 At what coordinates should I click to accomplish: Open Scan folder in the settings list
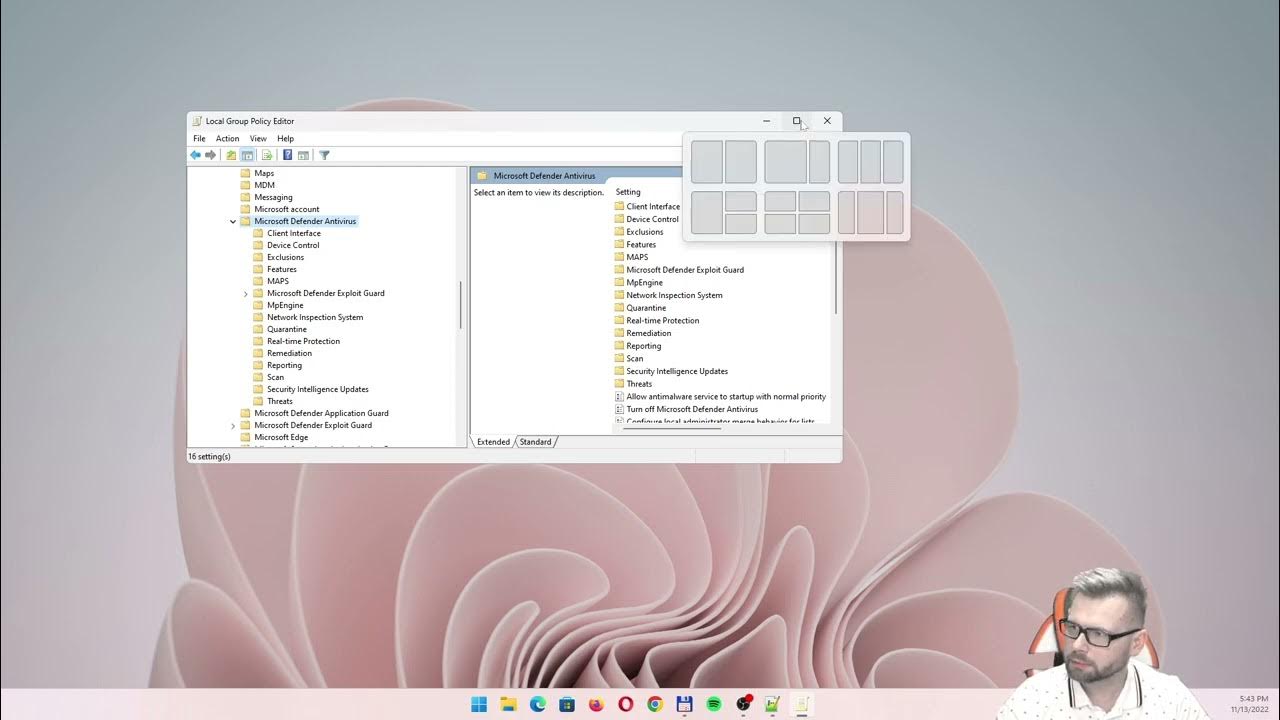[635, 358]
